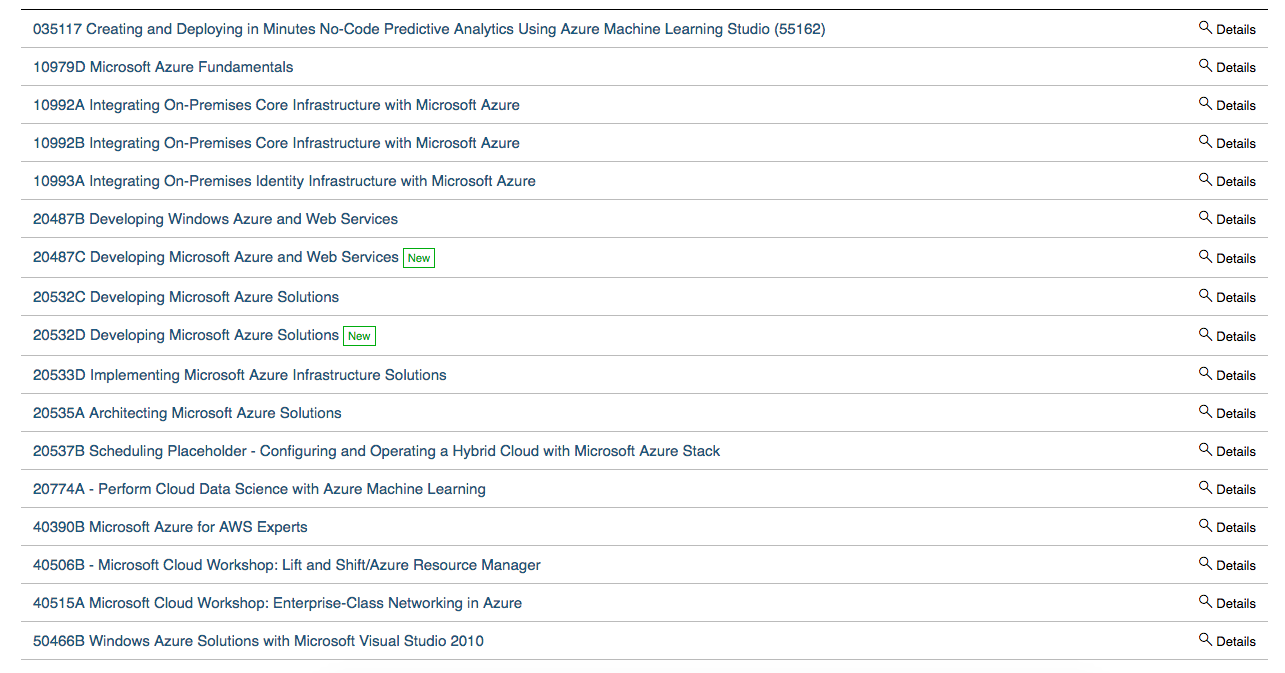The width and height of the screenshot is (1285, 673).
Task: Click magnifier icon in the 10993A row
Action: point(1205,180)
